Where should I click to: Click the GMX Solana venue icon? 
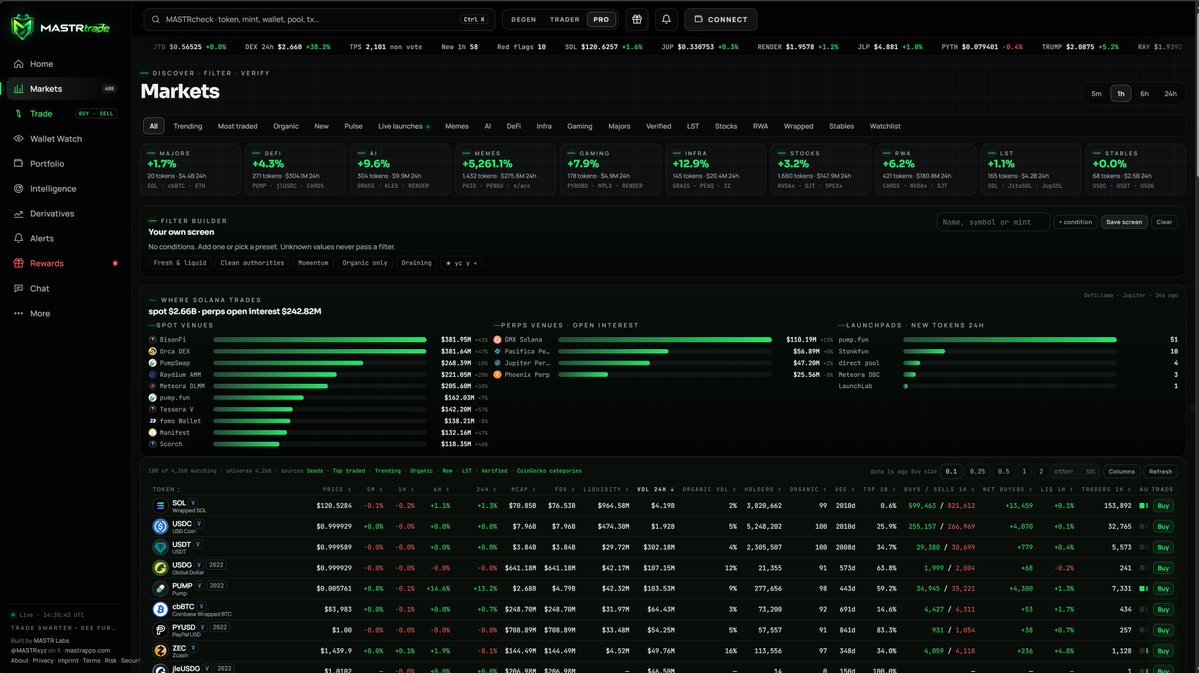pos(498,340)
